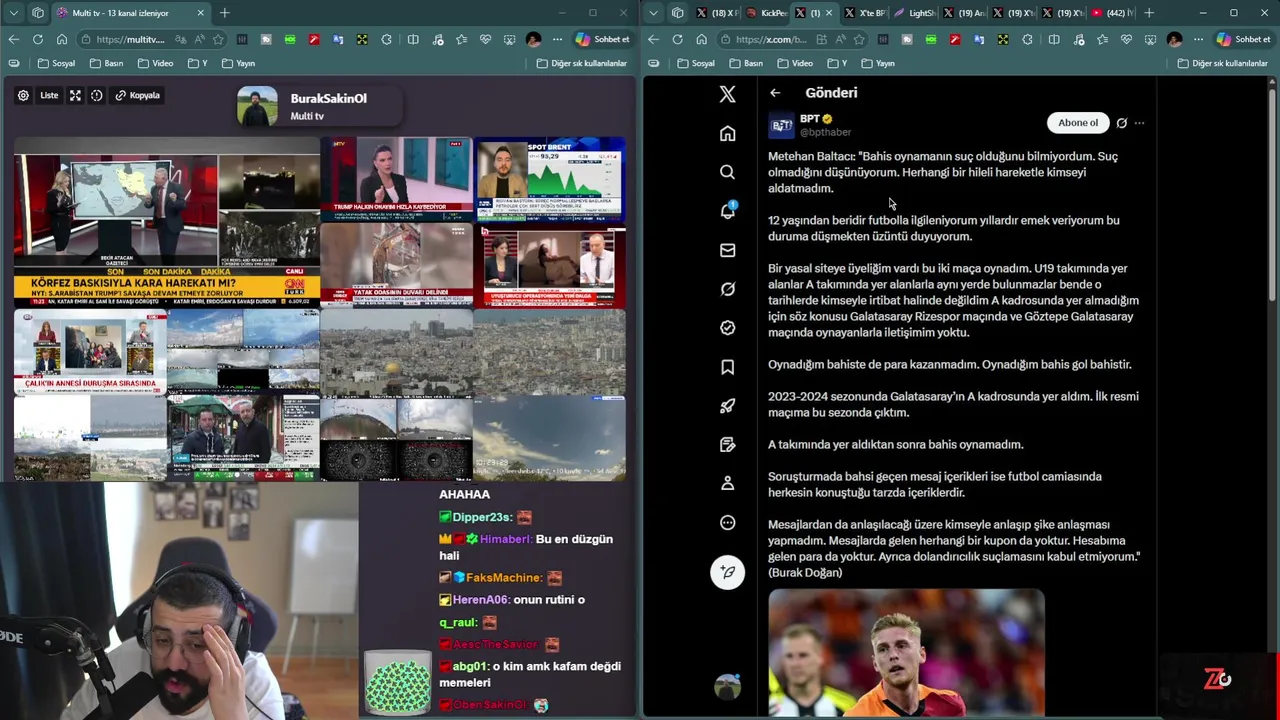1280x720 pixels.
Task: Open the @bpthaber profile handle
Action: (825, 132)
